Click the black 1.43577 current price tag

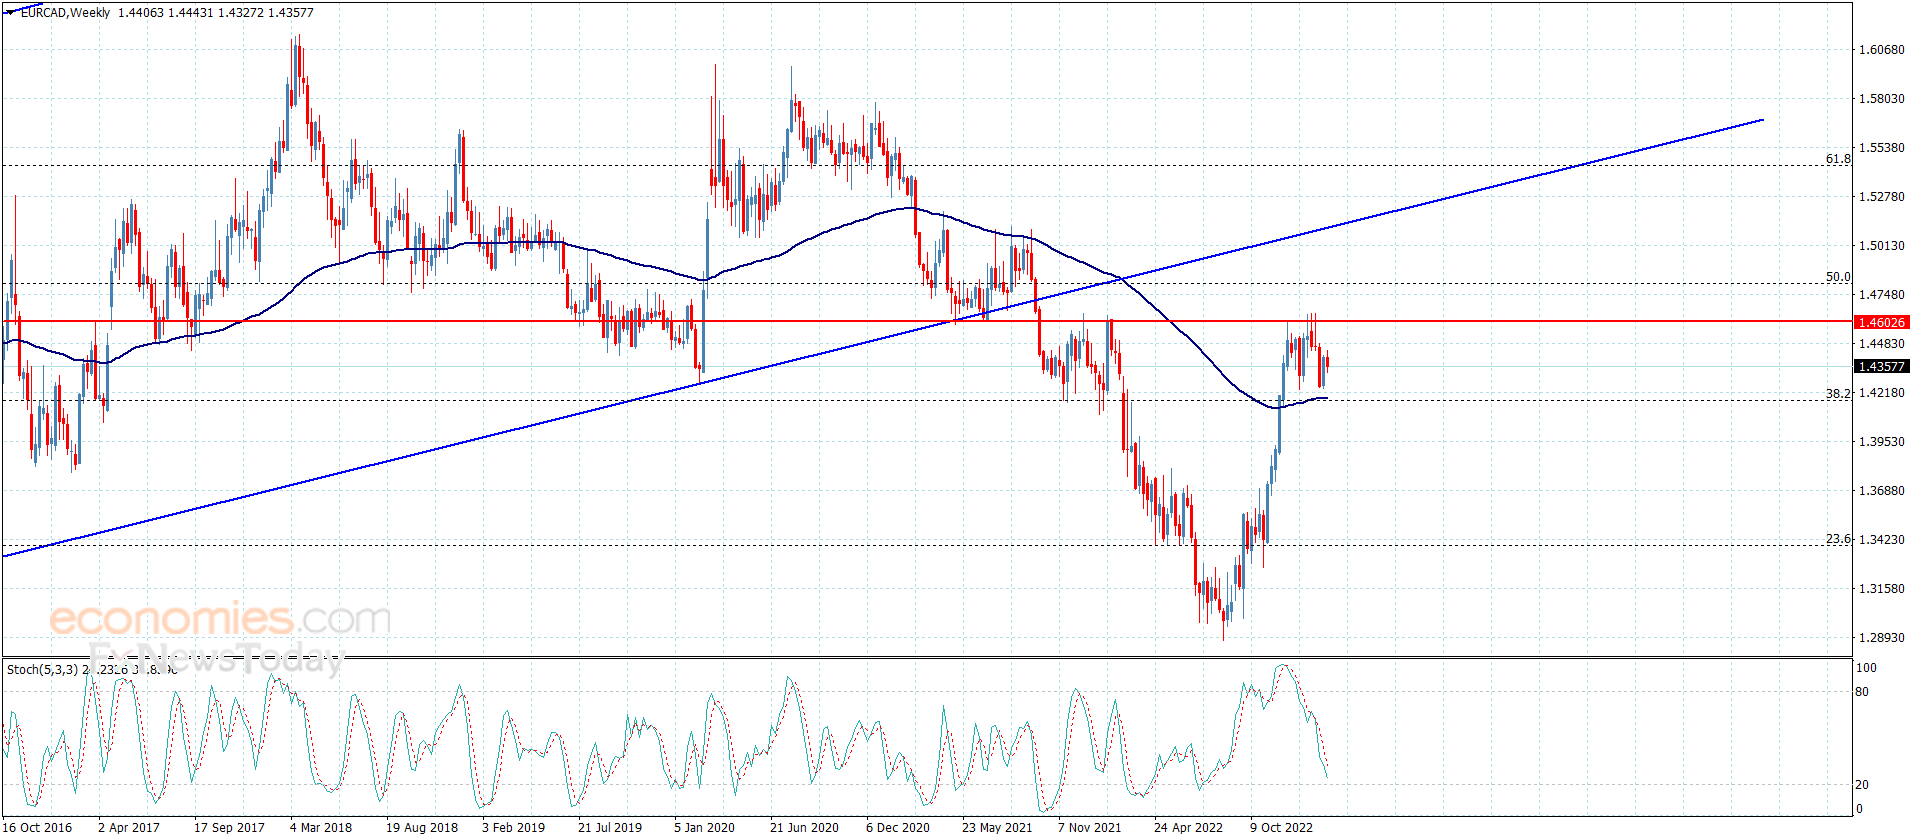pyautogui.click(x=1881, y=366)
